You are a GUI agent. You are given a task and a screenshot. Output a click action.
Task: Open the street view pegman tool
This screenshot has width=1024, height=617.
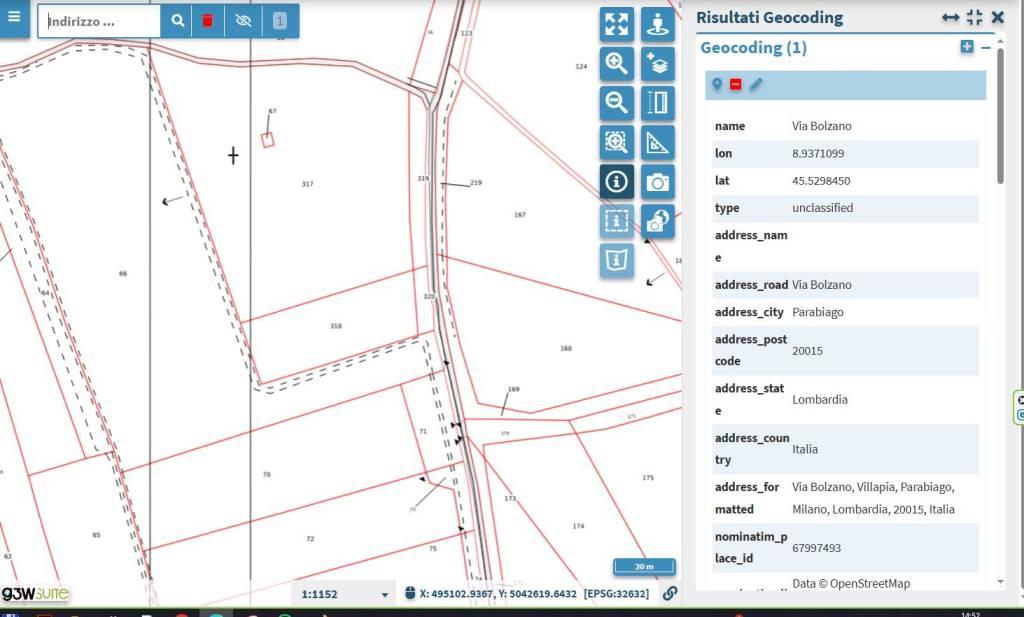[657, 24]
